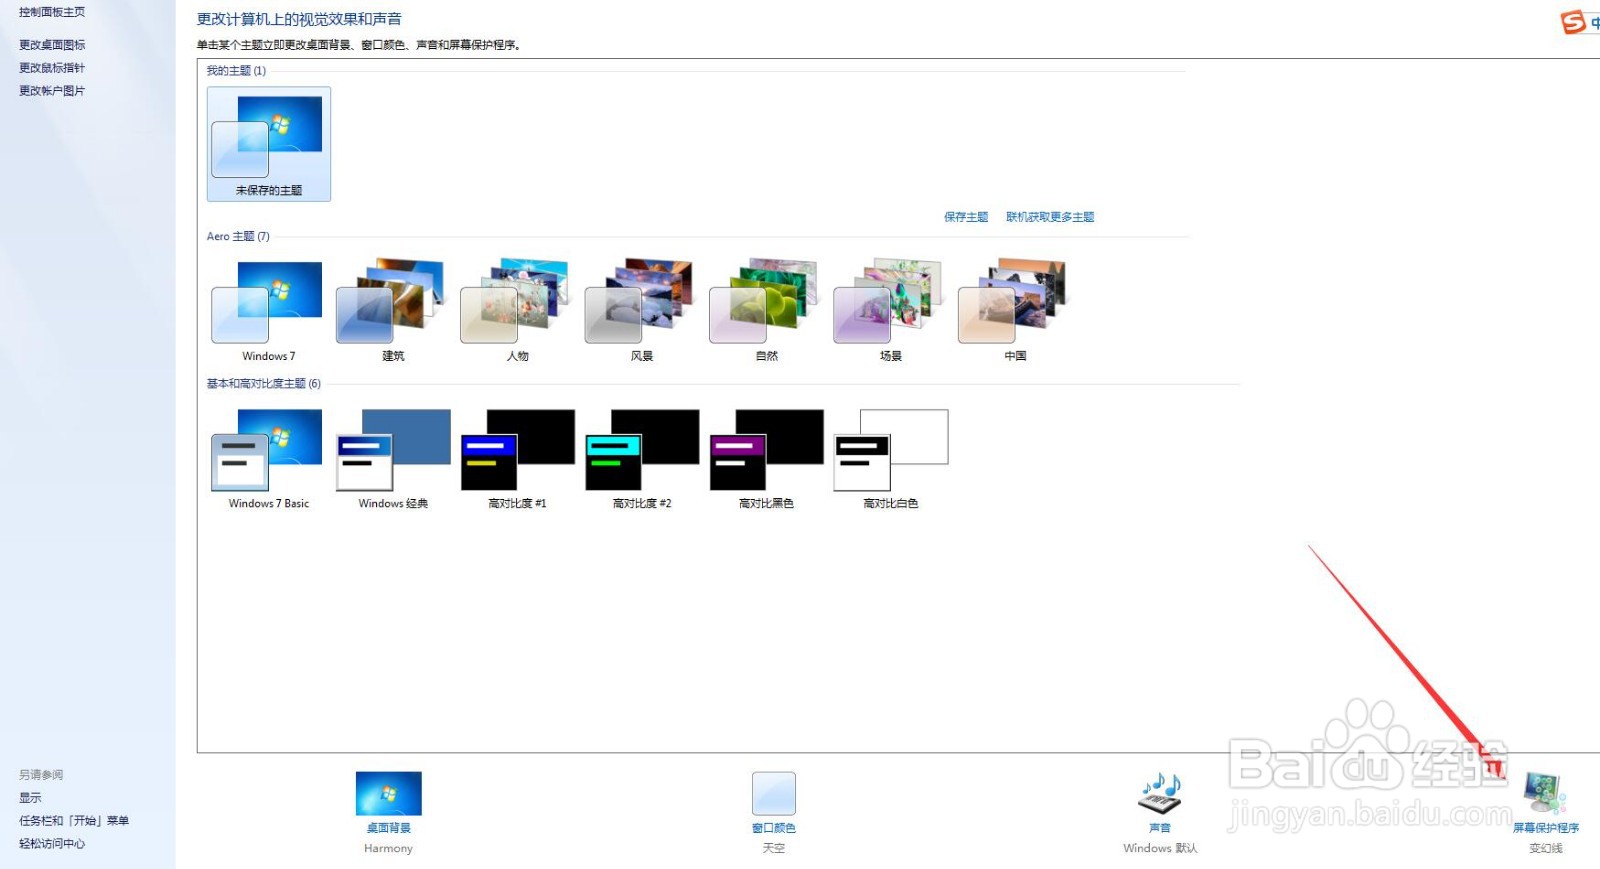Apply the 建筑 Aero theme

[392, 310]
